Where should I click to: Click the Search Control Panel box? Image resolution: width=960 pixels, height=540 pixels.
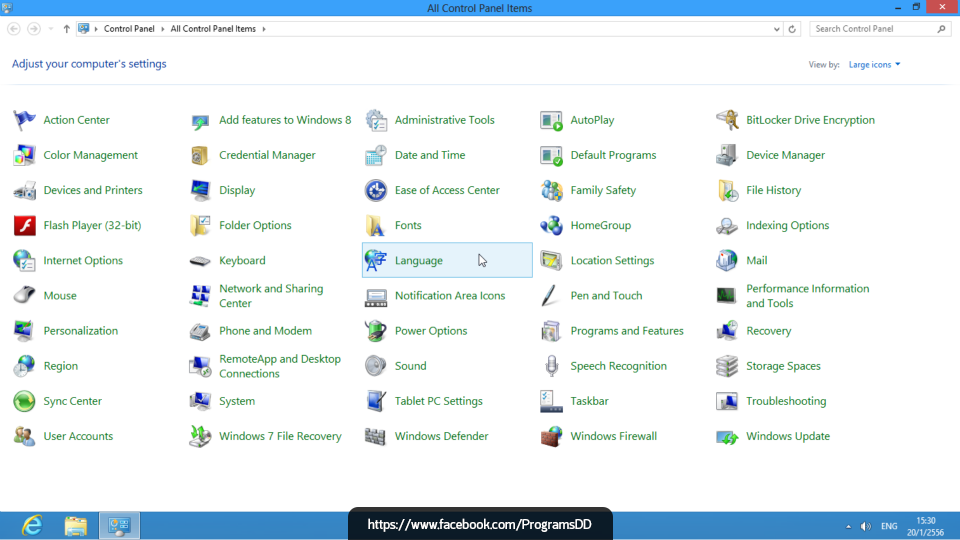[873, 29]
